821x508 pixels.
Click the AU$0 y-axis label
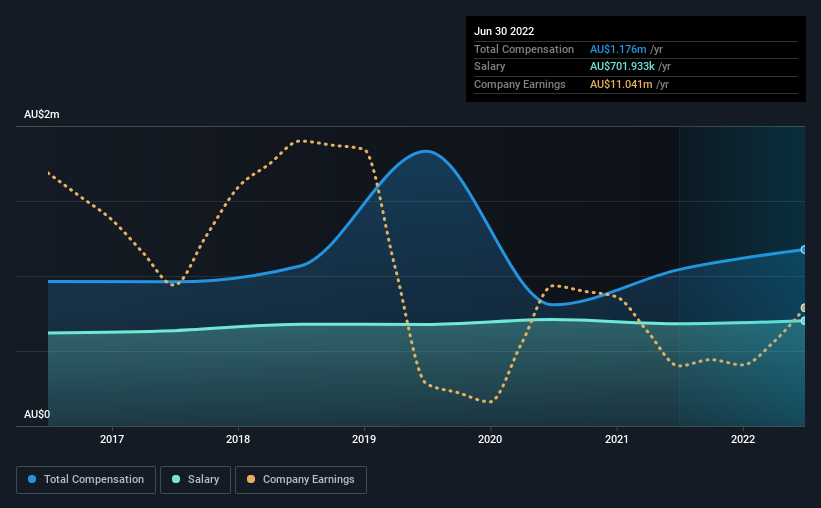37,414
